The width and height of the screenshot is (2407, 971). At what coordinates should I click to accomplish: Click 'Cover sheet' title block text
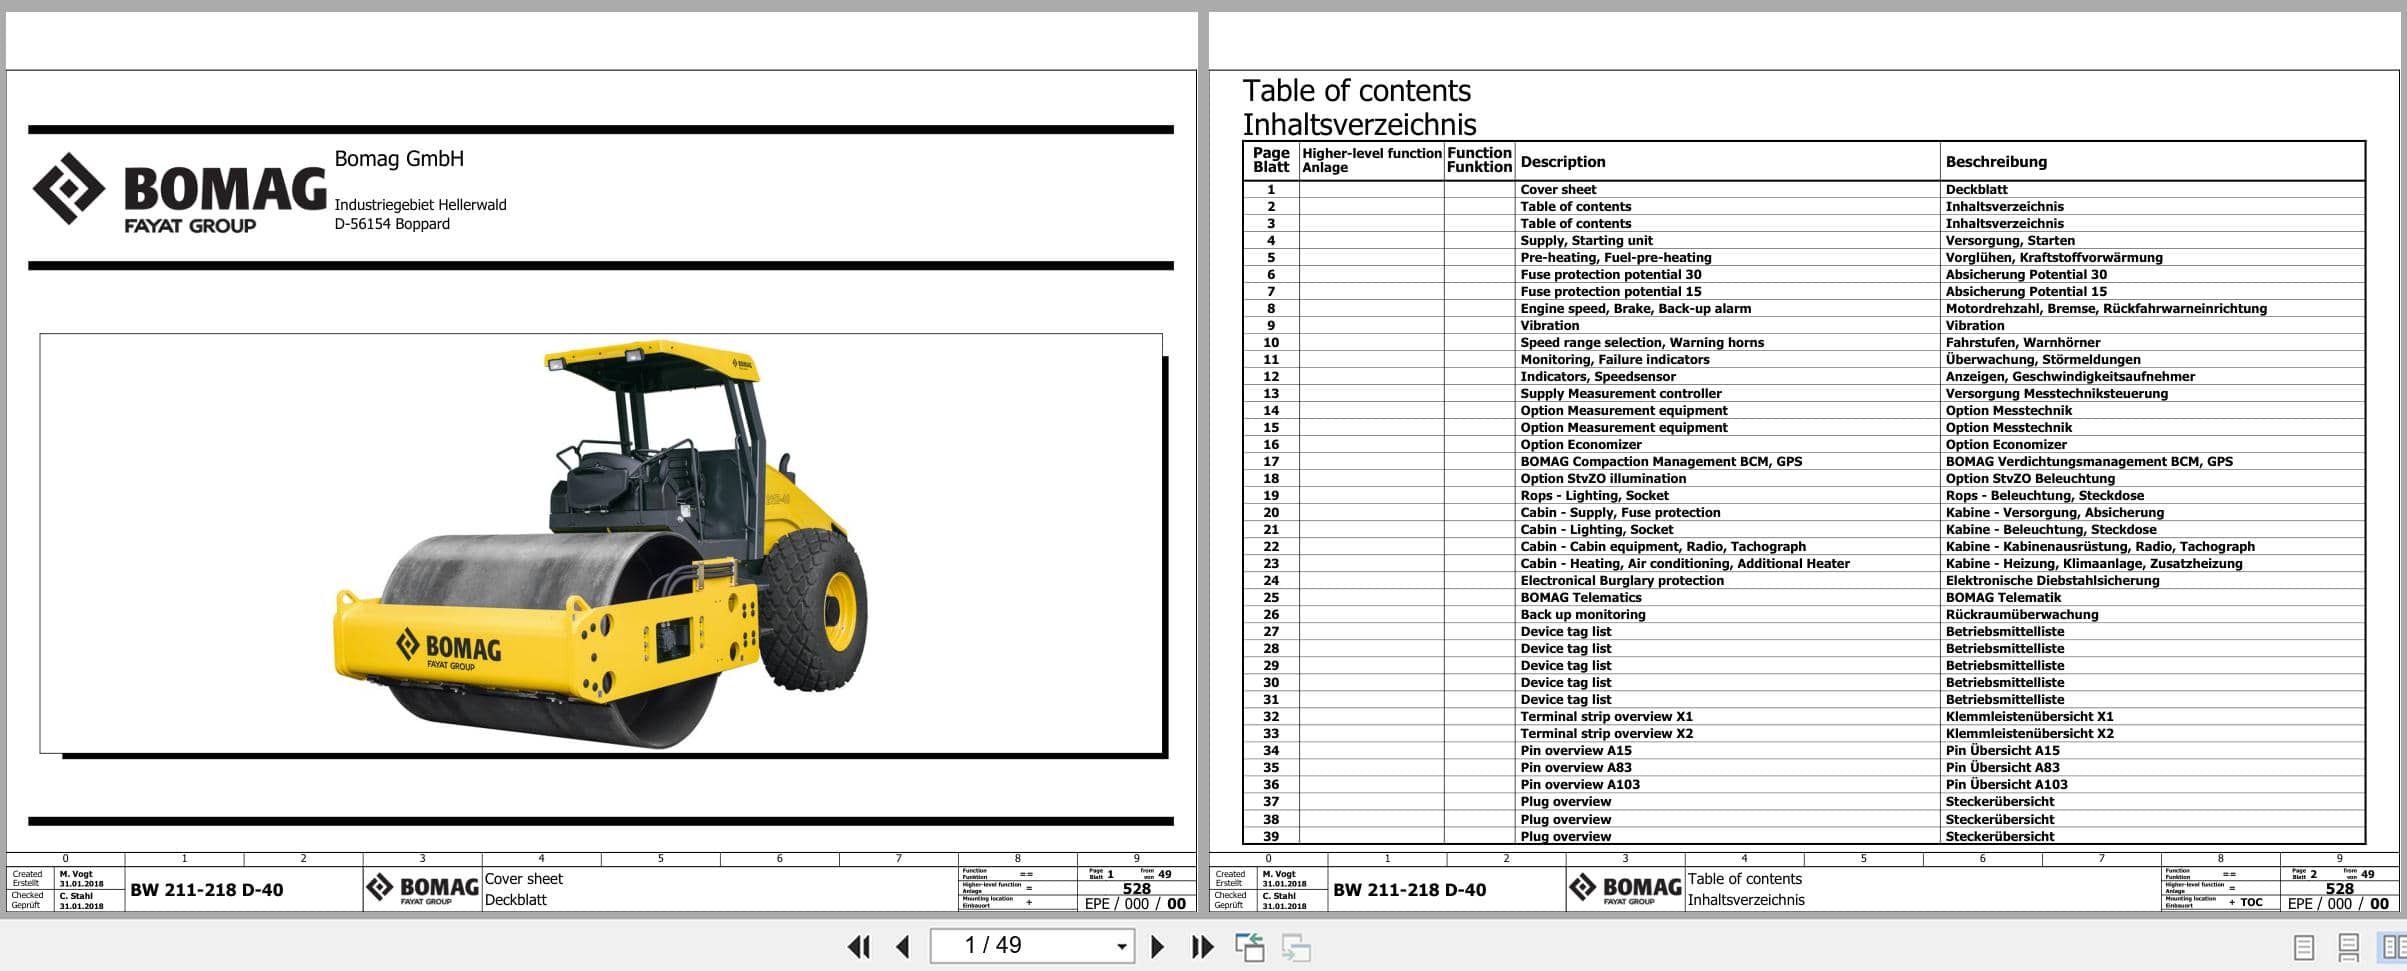(524, 879)
